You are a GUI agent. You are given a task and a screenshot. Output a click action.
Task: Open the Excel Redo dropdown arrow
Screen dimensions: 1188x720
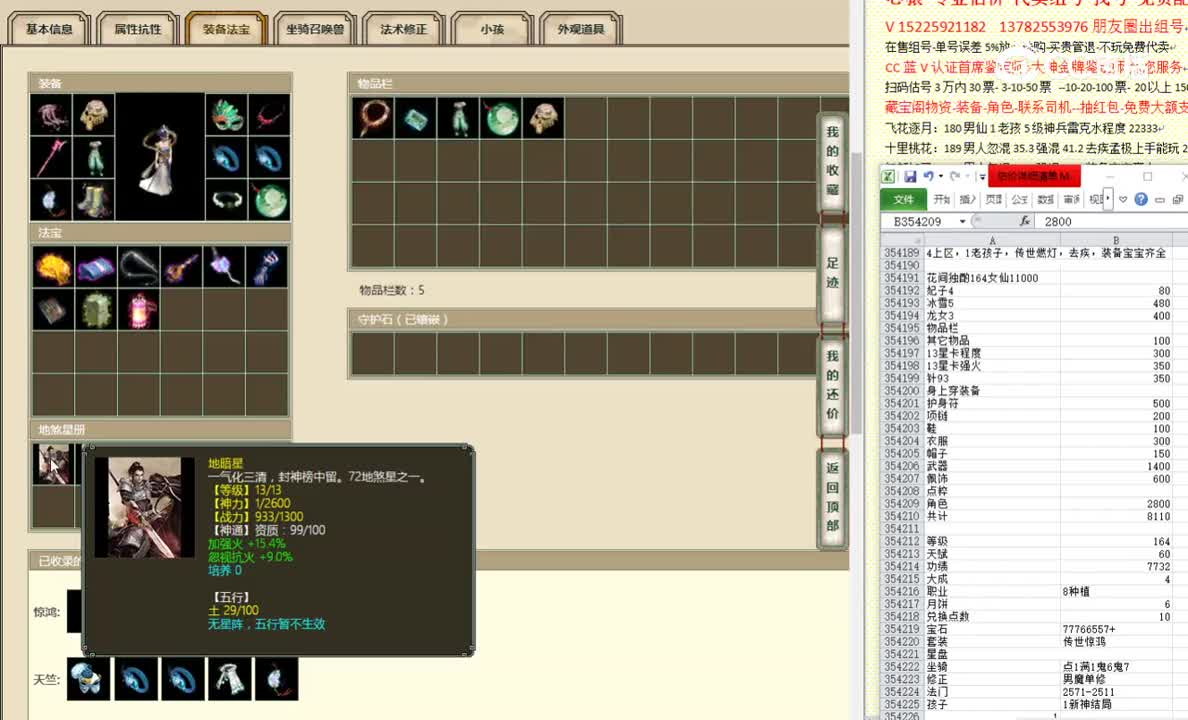coord(967,176)
